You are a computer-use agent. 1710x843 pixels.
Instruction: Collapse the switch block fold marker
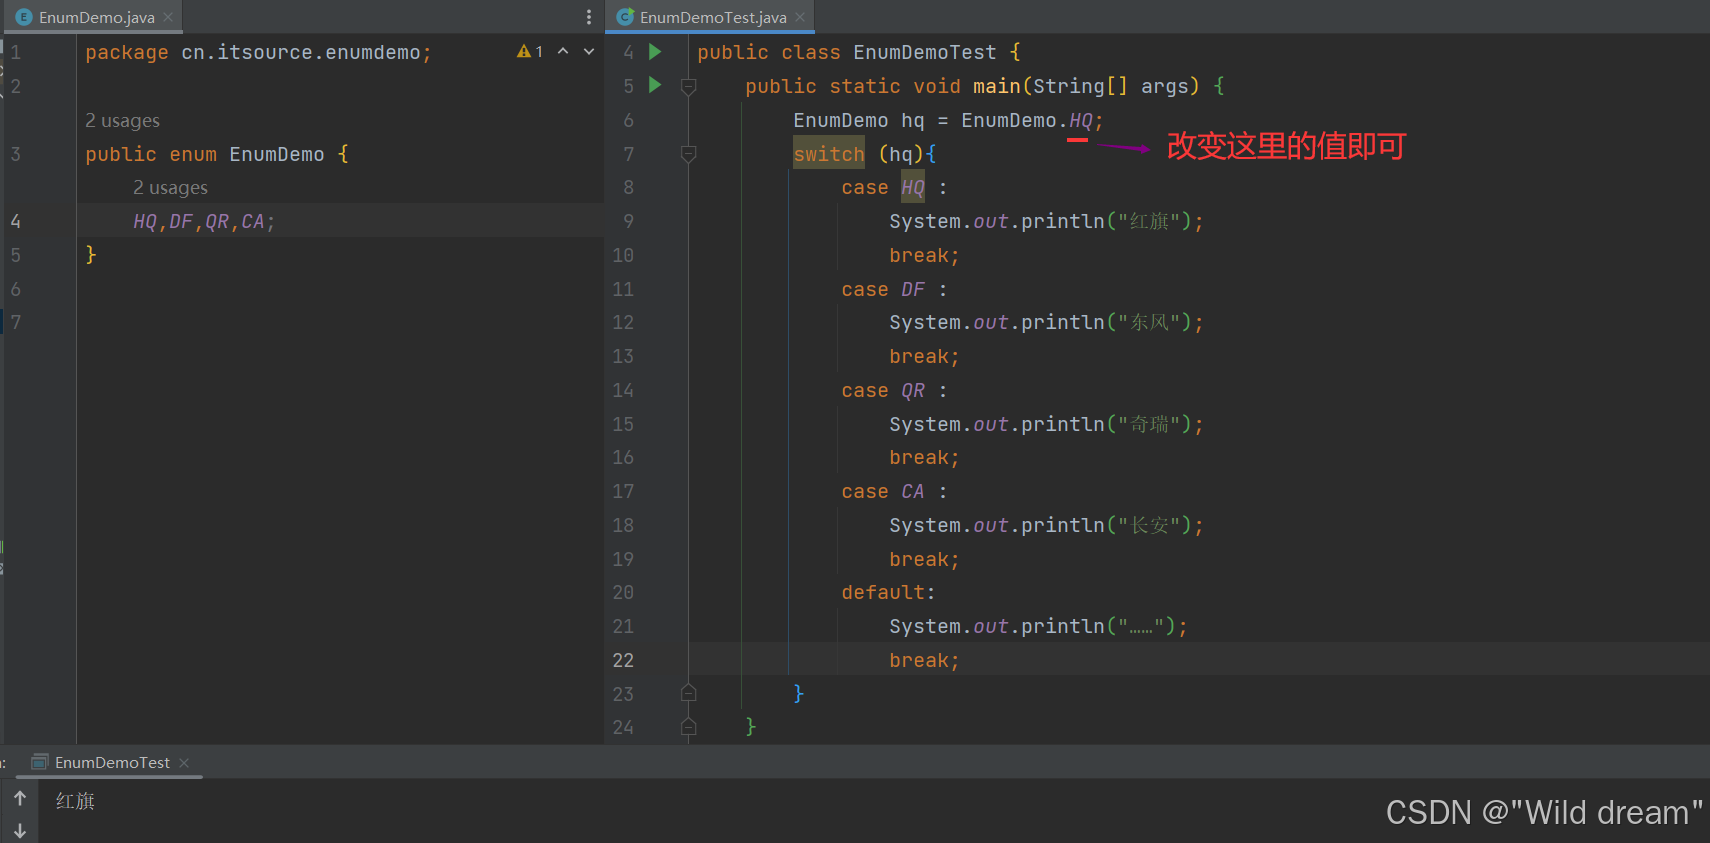click(x=688, y=154)
